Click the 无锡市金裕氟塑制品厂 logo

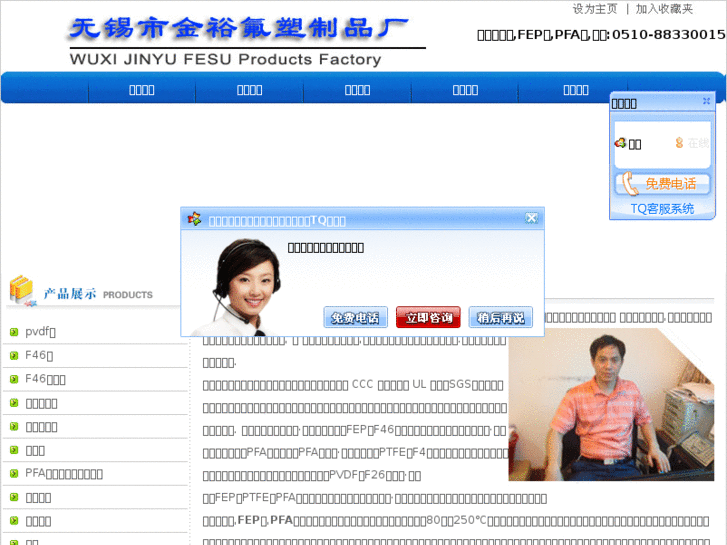coord(239,28)
